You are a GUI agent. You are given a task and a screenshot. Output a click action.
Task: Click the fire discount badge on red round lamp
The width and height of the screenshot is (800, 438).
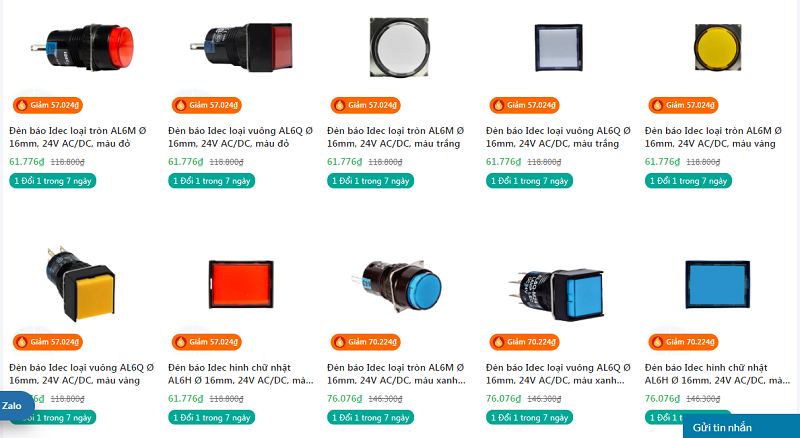coord(47,105)
